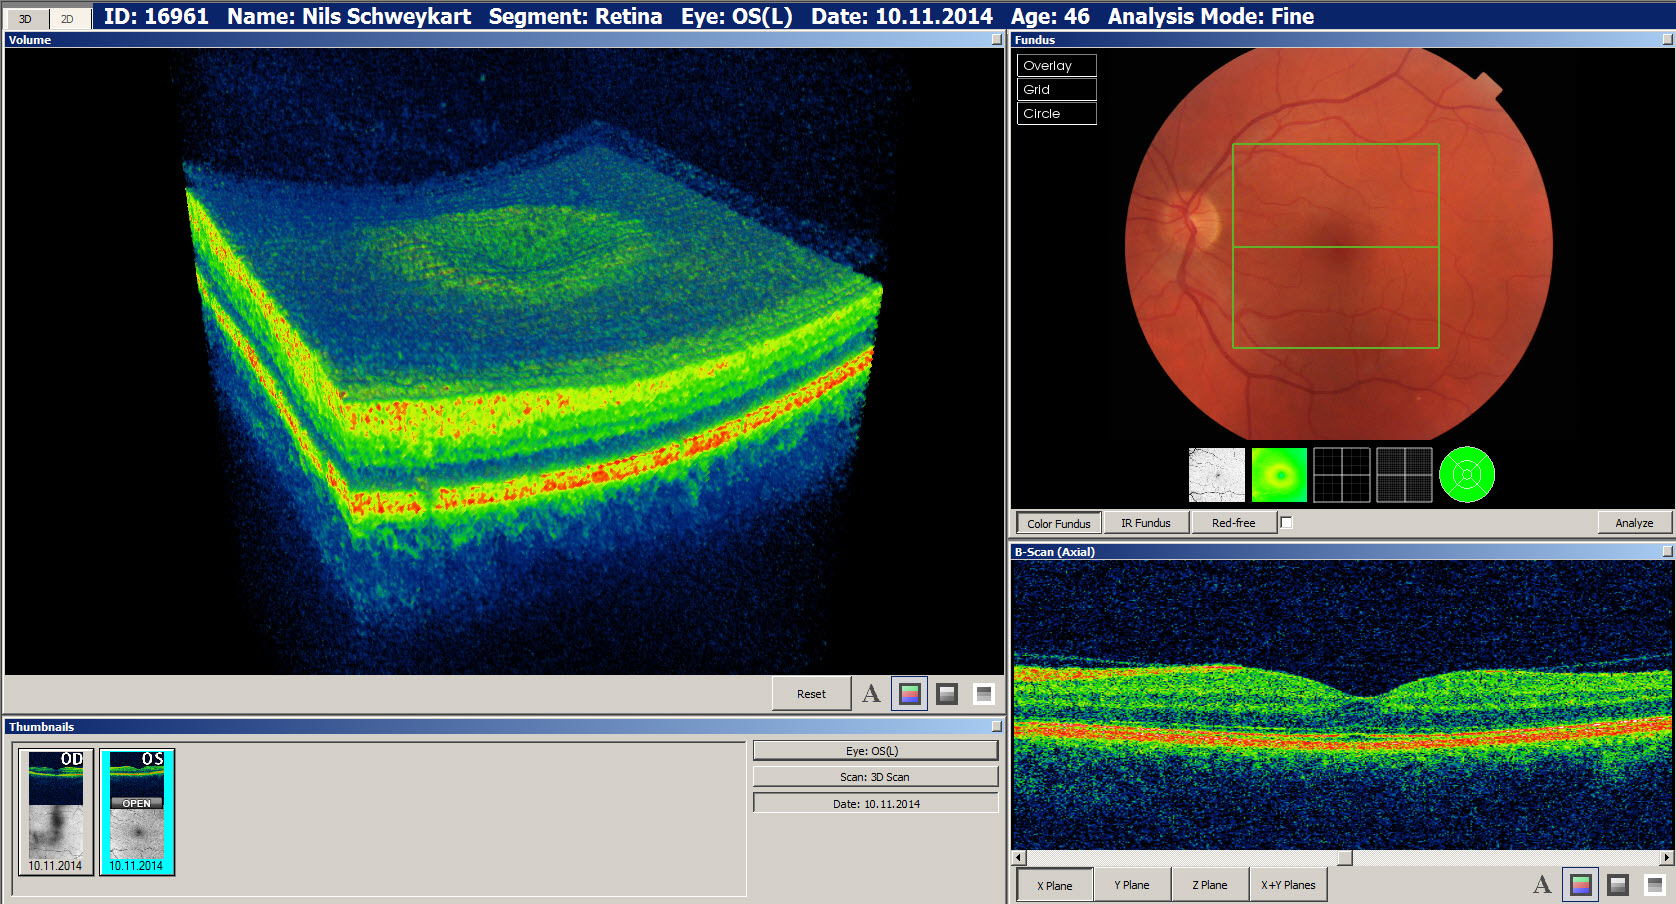Toggle the Grid overlay on fundus
1676x904 pixels.
coord(1056,90)
